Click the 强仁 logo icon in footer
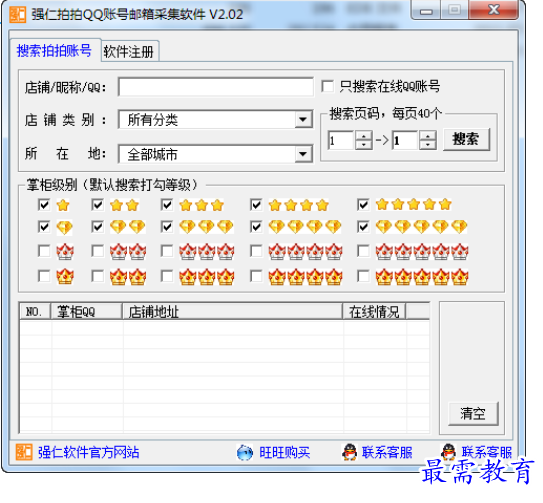Screen dimensions: 543x503 (24, 452)
